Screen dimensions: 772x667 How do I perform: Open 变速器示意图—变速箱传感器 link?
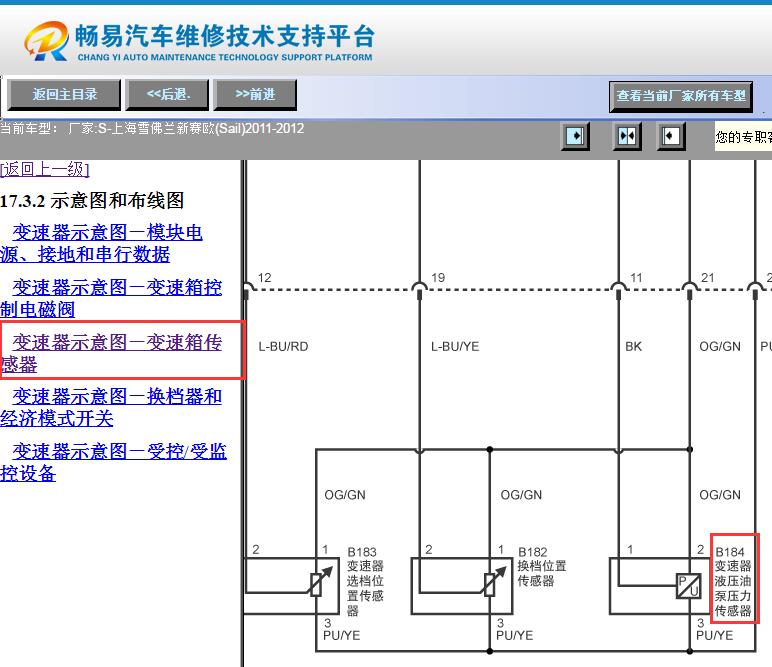[111, 353]
